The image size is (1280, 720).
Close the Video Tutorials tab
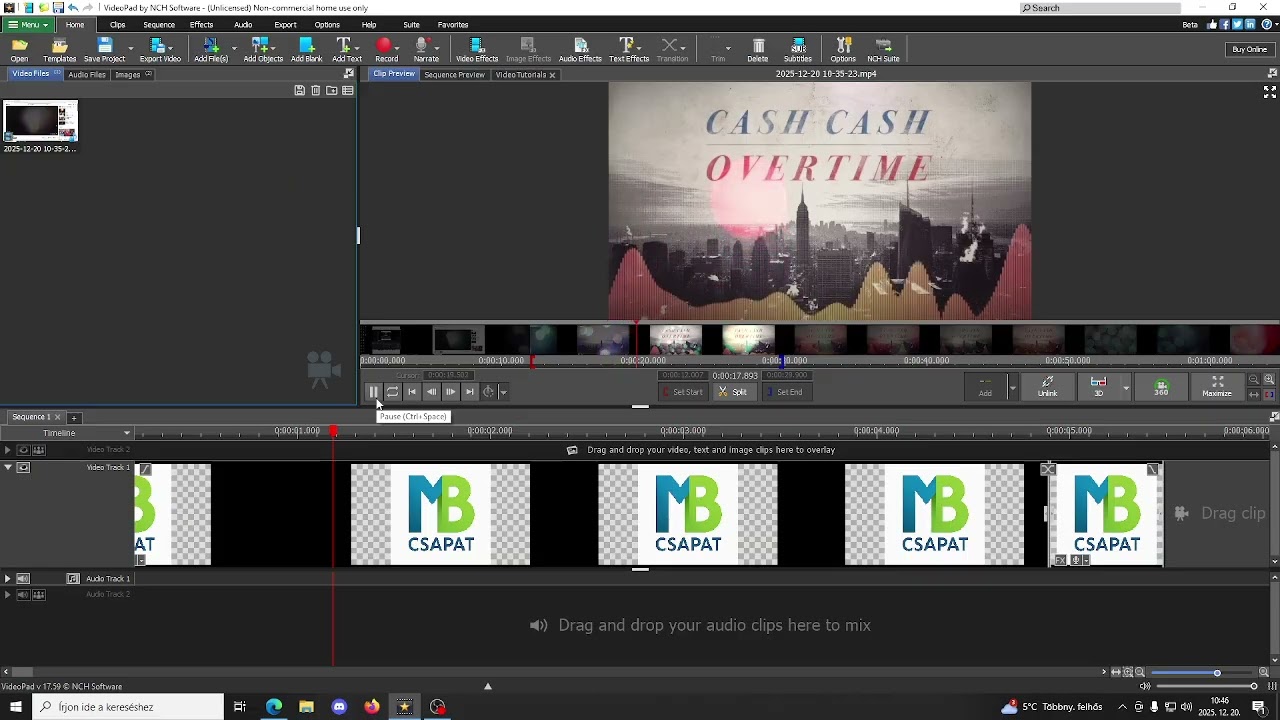click(x=552, y=75)
